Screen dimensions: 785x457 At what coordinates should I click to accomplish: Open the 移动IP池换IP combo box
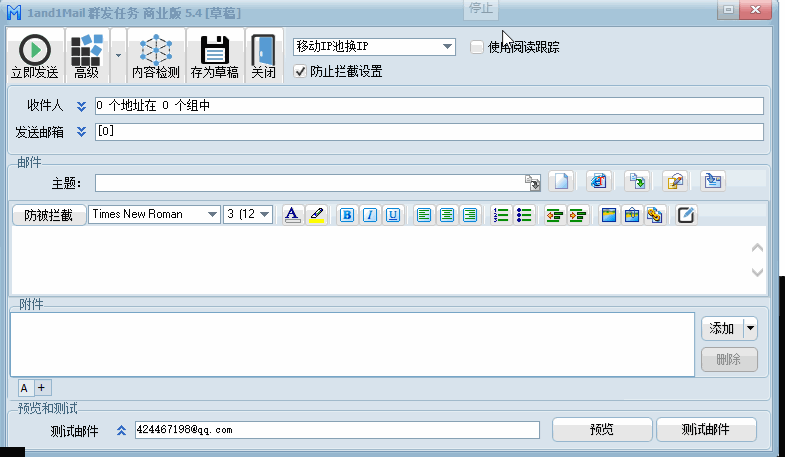(x=374, y=47)
